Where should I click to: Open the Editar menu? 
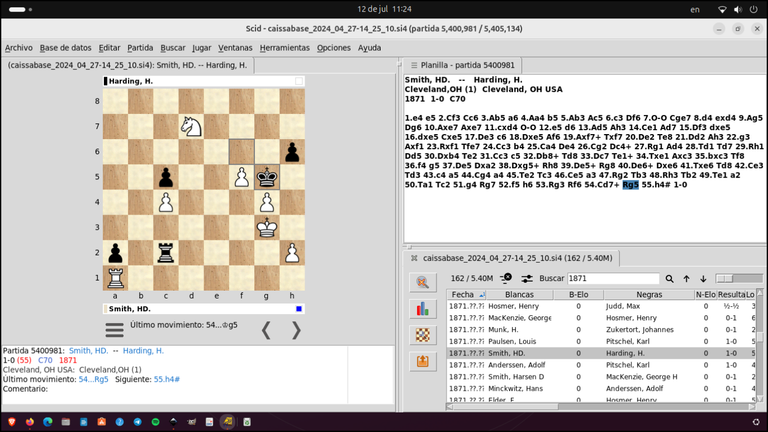click(109, 48)
